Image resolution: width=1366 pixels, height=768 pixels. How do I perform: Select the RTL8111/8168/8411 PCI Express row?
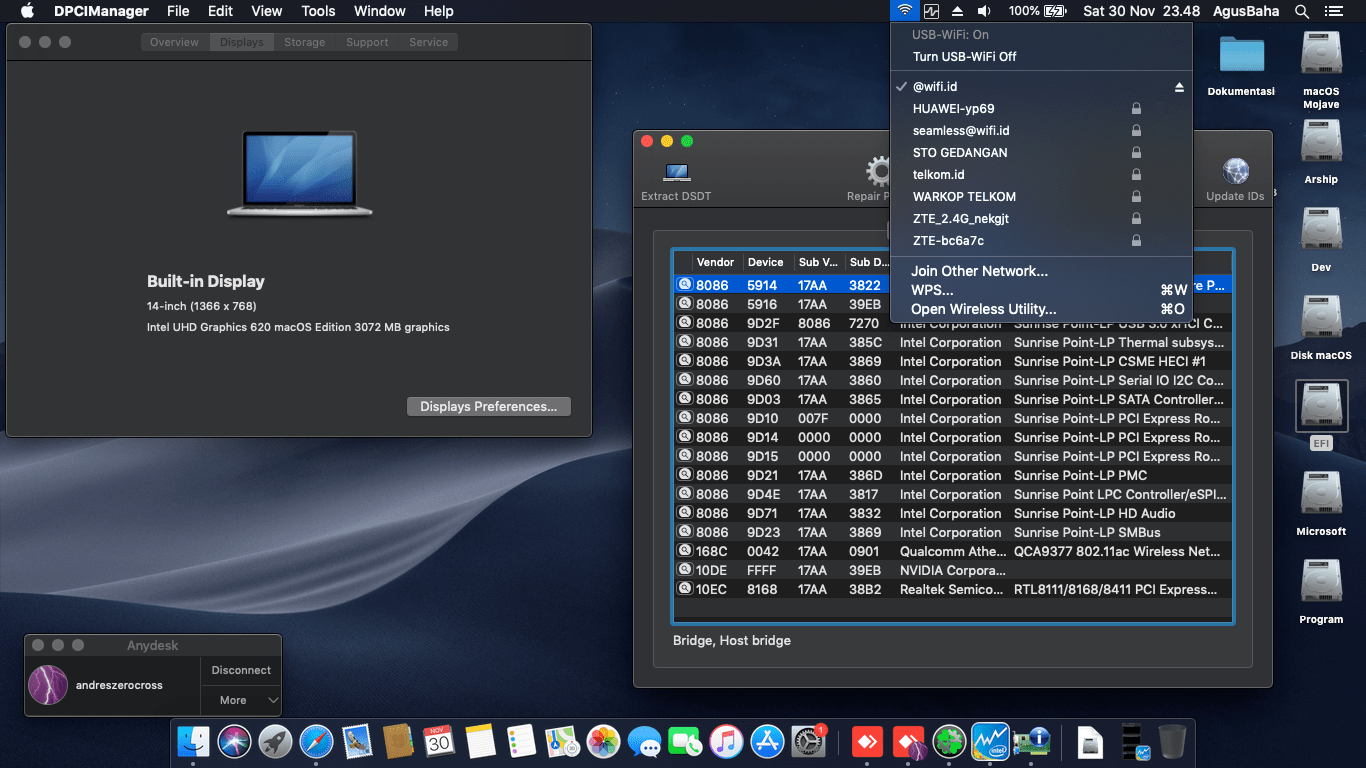[953, 589]
